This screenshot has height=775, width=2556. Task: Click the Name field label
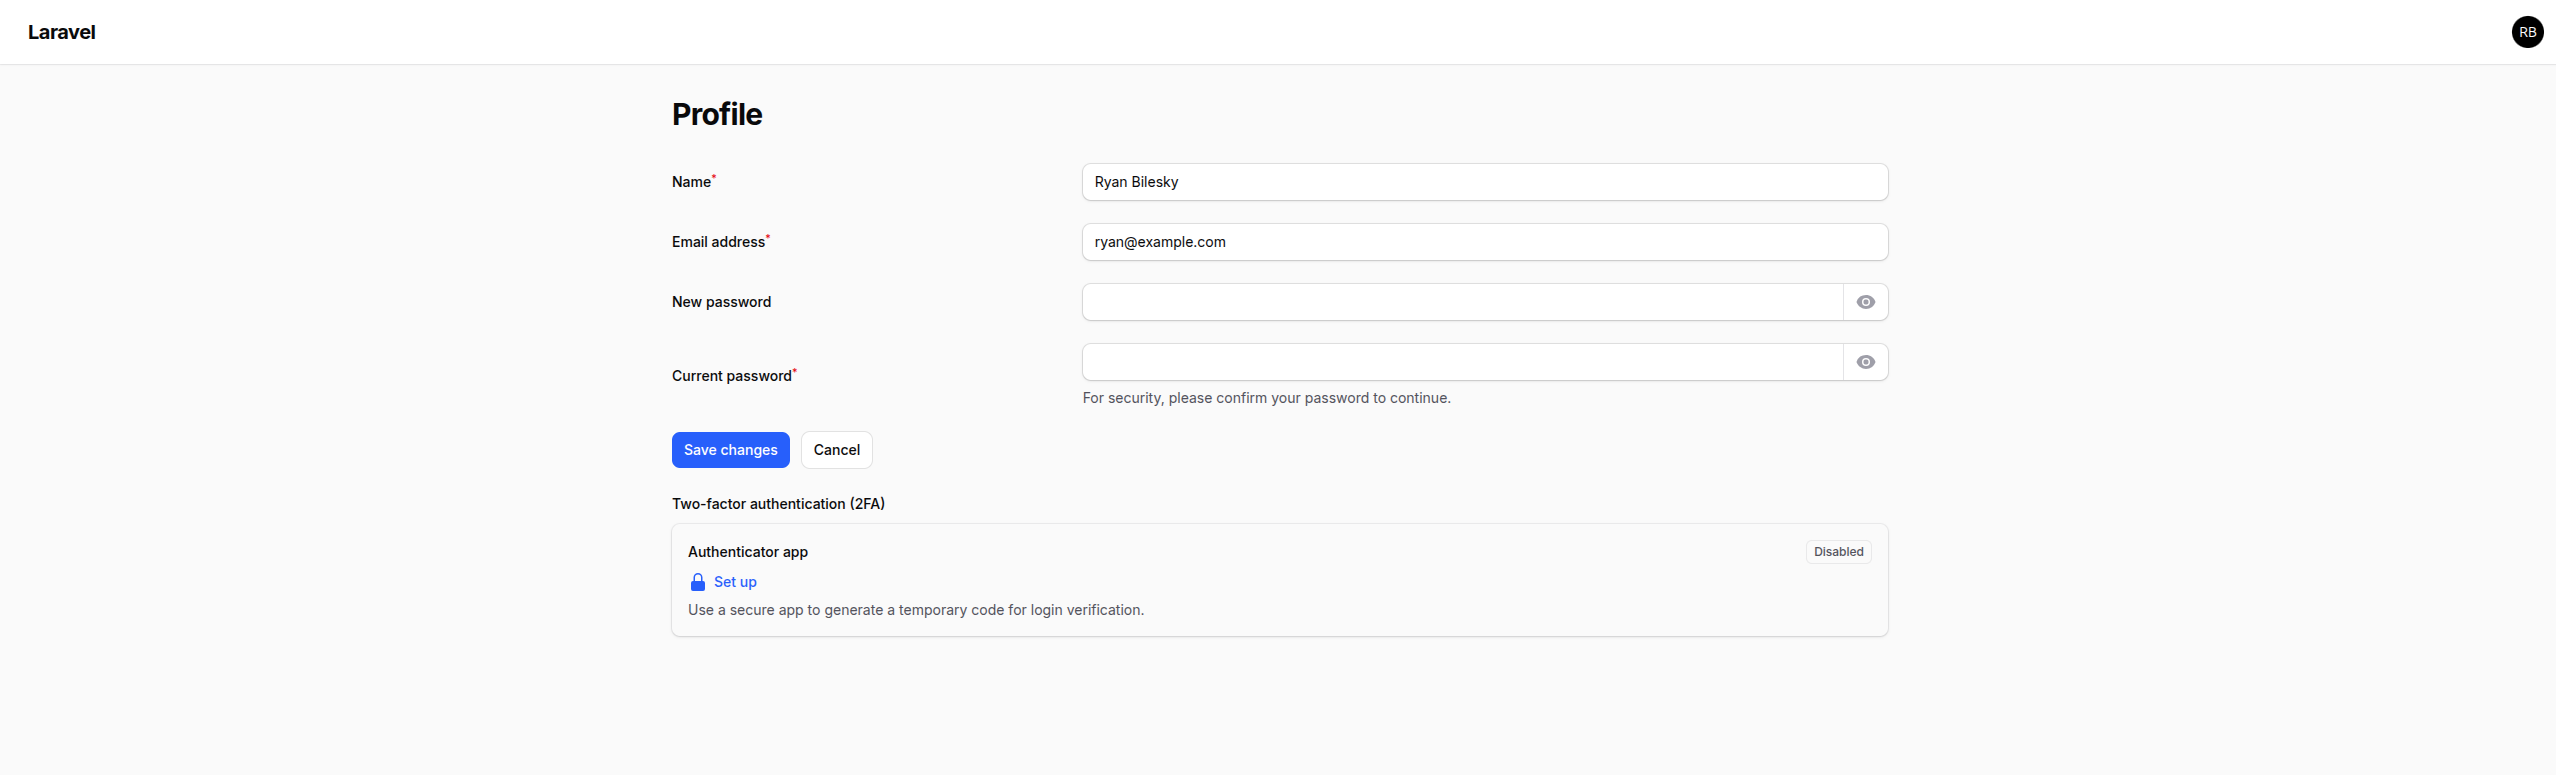point(691,182)
